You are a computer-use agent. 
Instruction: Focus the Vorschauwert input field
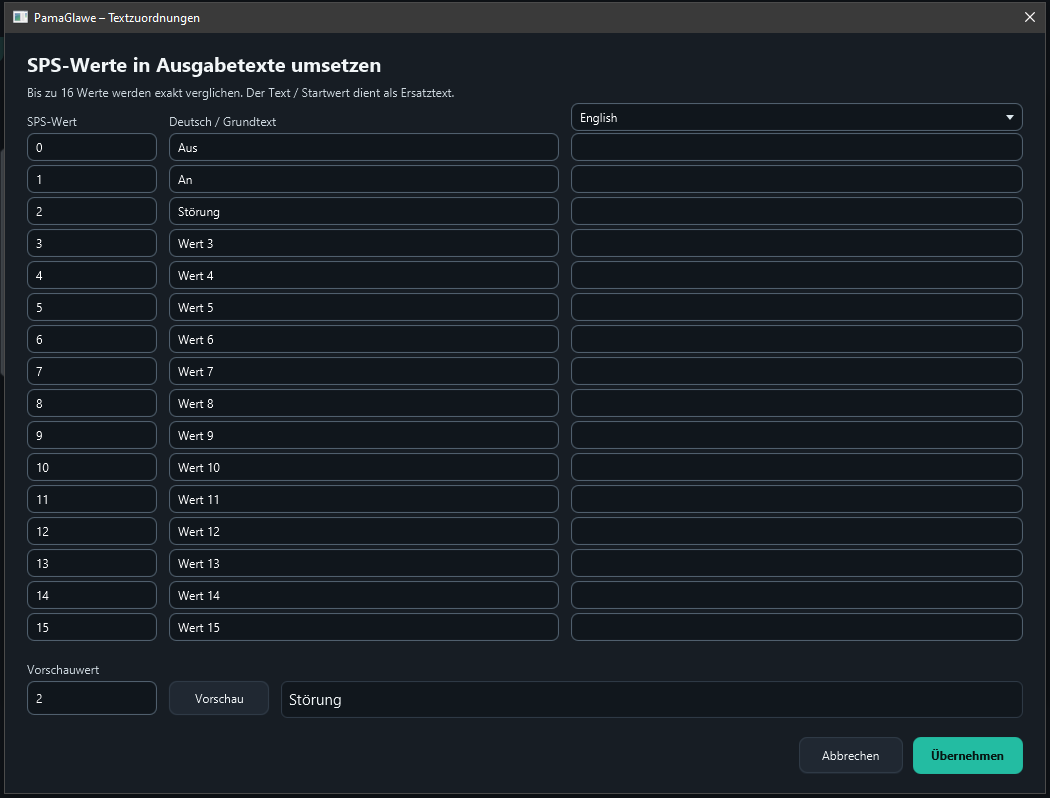tap(92, 698)
